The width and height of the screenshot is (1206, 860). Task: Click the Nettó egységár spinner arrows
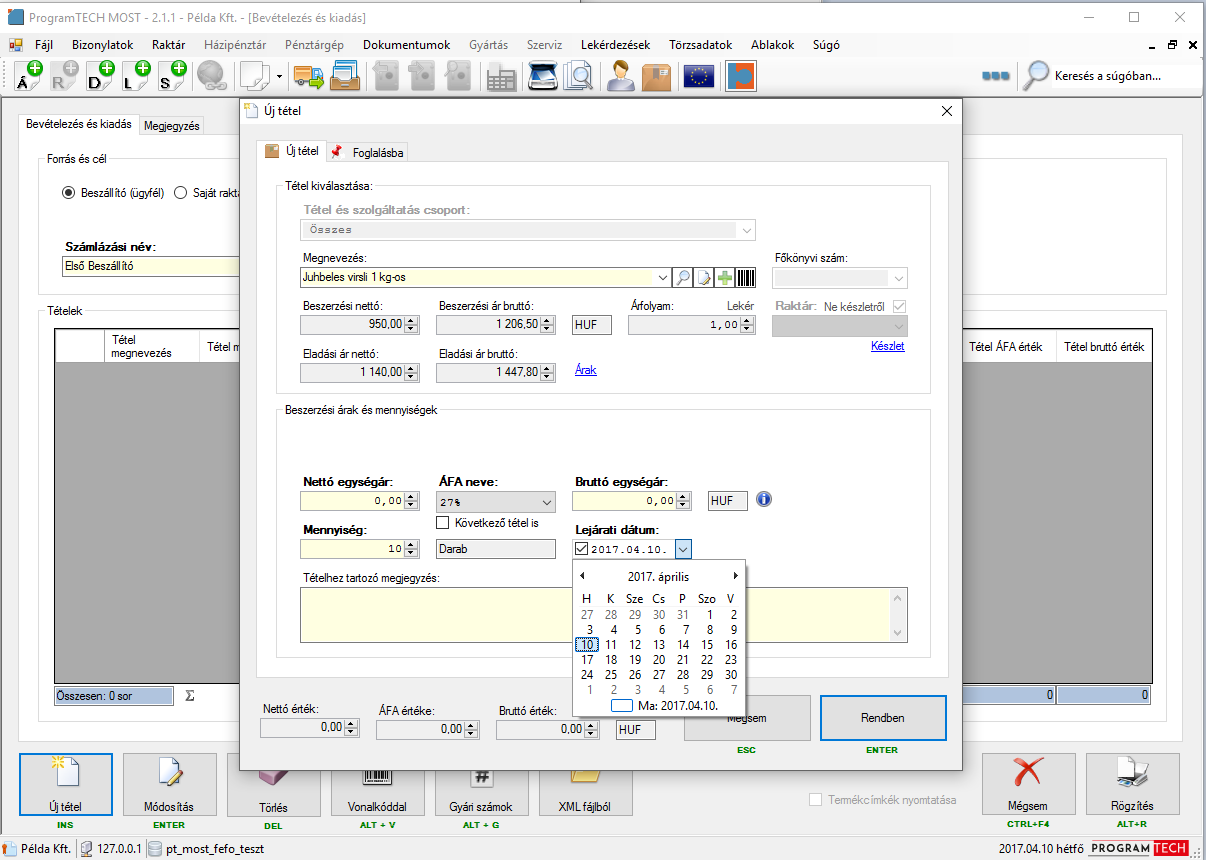[x=412, y=501]
